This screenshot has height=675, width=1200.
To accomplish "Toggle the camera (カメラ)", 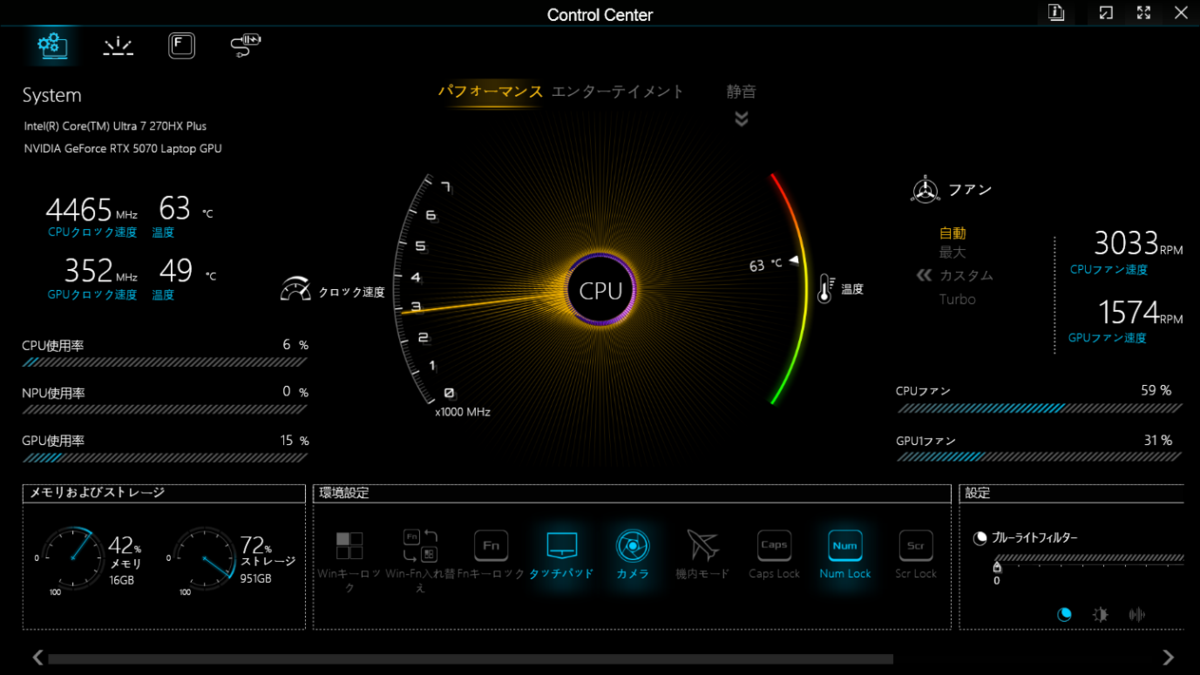I will point(632,546).
